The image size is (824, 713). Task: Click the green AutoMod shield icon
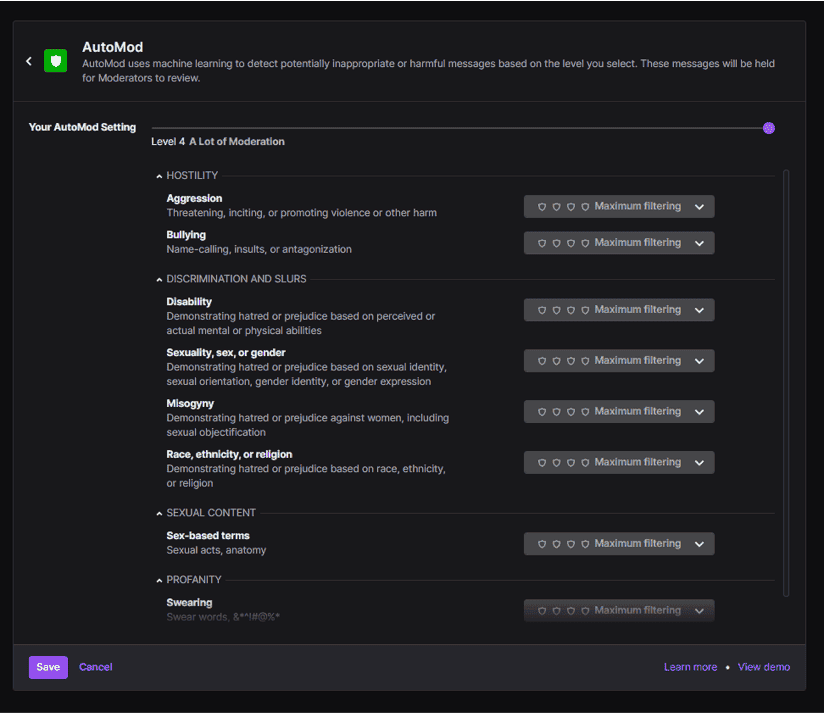(x=55, y=61)
